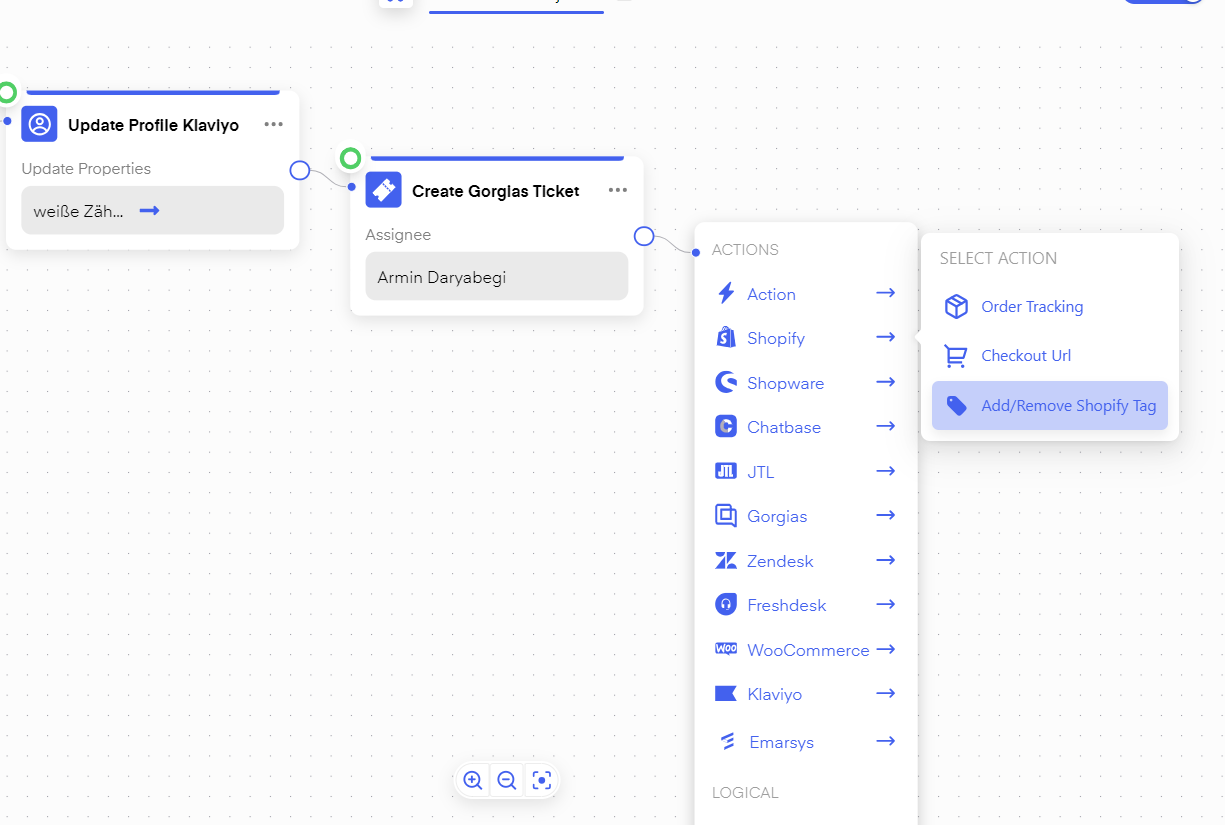Click green circle on Create Gorgias Ticket node
Image resolution: width=1225 pixels, height=825 pixels.
coord(350,158)
